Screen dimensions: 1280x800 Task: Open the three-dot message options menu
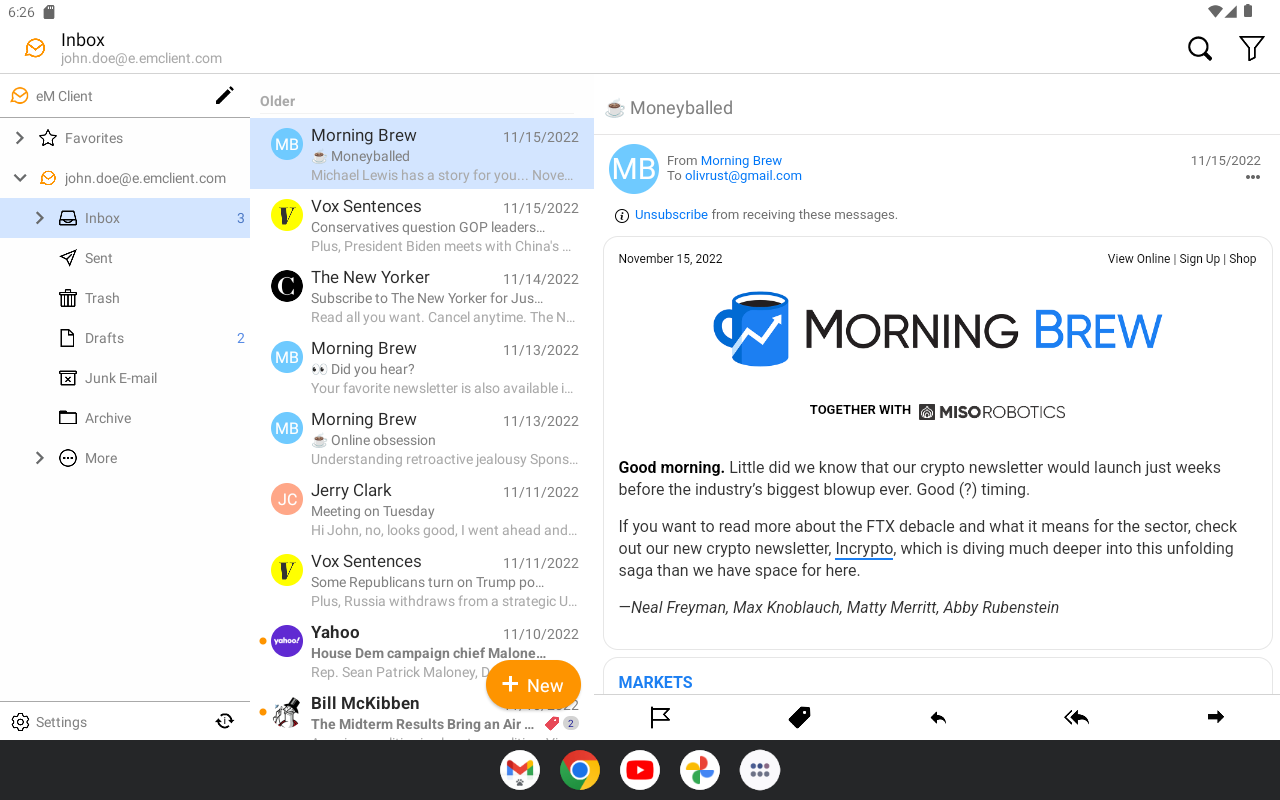(x=1253, y=178)
